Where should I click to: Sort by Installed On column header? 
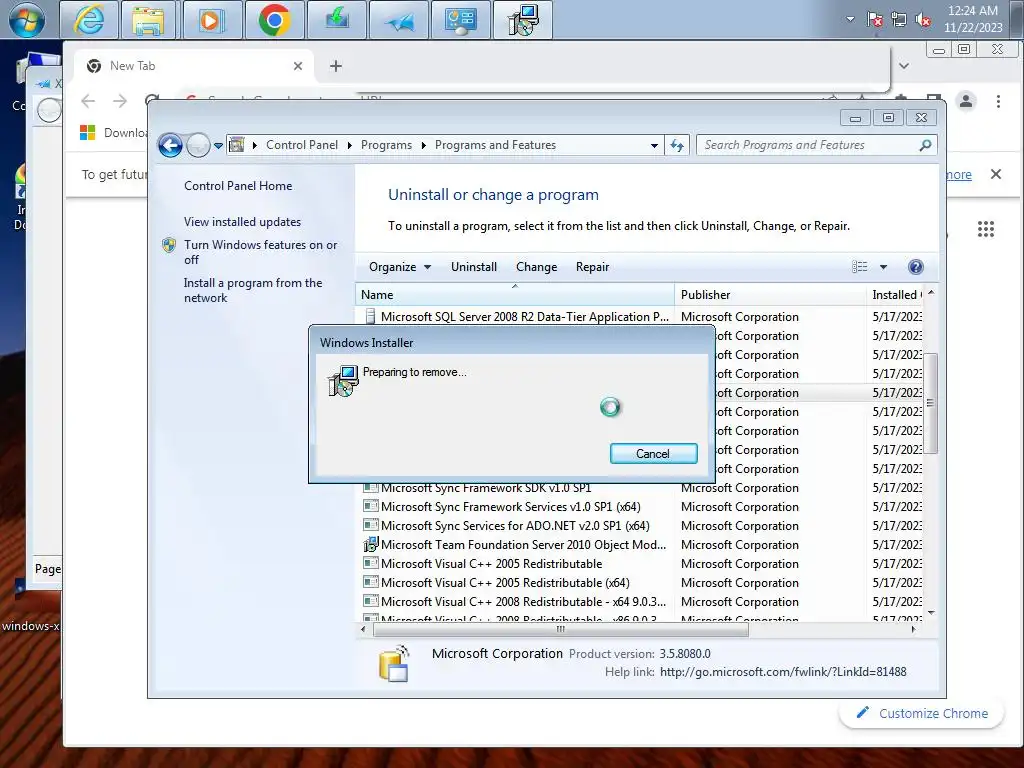(x=895, y=295)
